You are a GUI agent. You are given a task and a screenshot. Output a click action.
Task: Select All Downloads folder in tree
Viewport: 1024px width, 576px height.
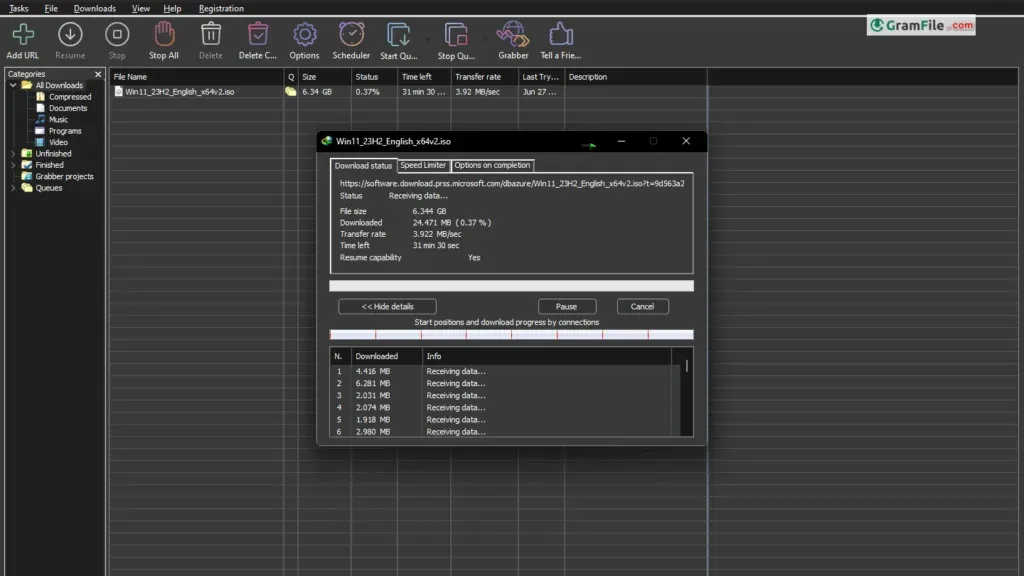(x=59, y=86)
